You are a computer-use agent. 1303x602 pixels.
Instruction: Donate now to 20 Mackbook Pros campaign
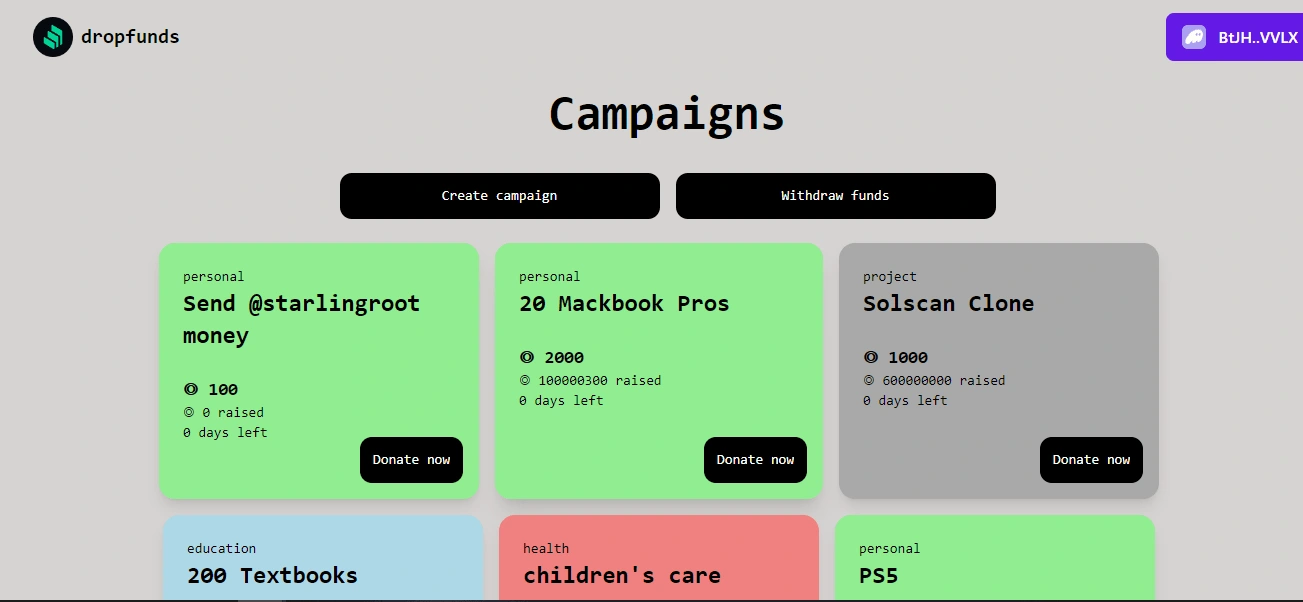(x=755, y=460)
